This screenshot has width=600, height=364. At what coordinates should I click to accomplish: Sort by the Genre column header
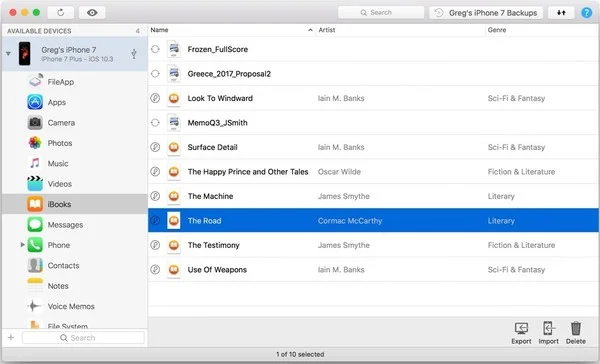point(542,30)
